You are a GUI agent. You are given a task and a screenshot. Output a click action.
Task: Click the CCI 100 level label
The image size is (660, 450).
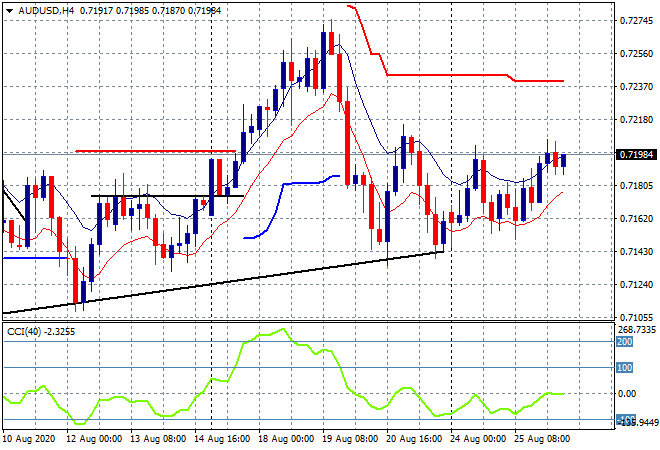(x=625, y=368)
